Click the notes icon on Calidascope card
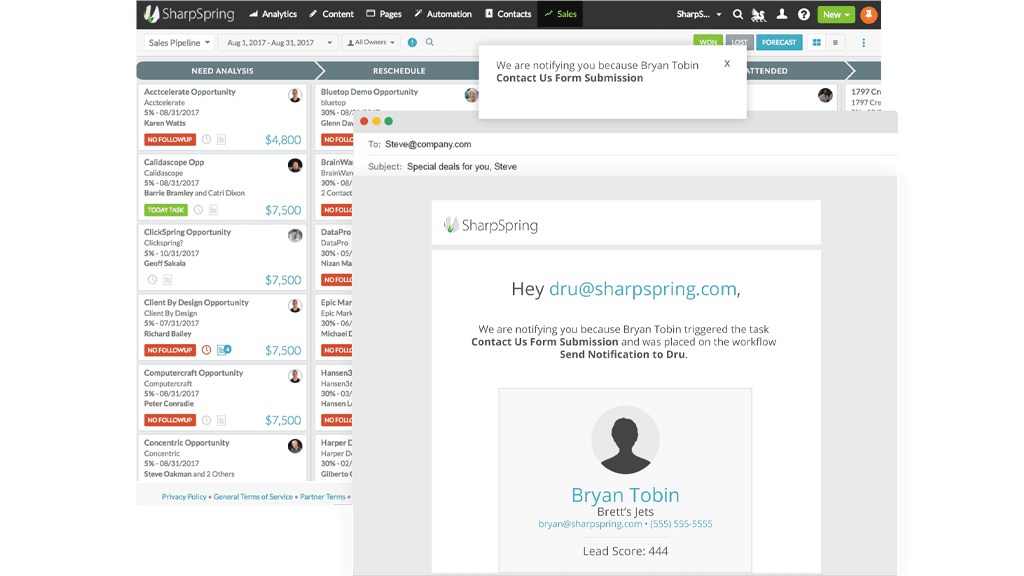Image resolution: width=1024 pixels, height=576 pixels. 213,210
